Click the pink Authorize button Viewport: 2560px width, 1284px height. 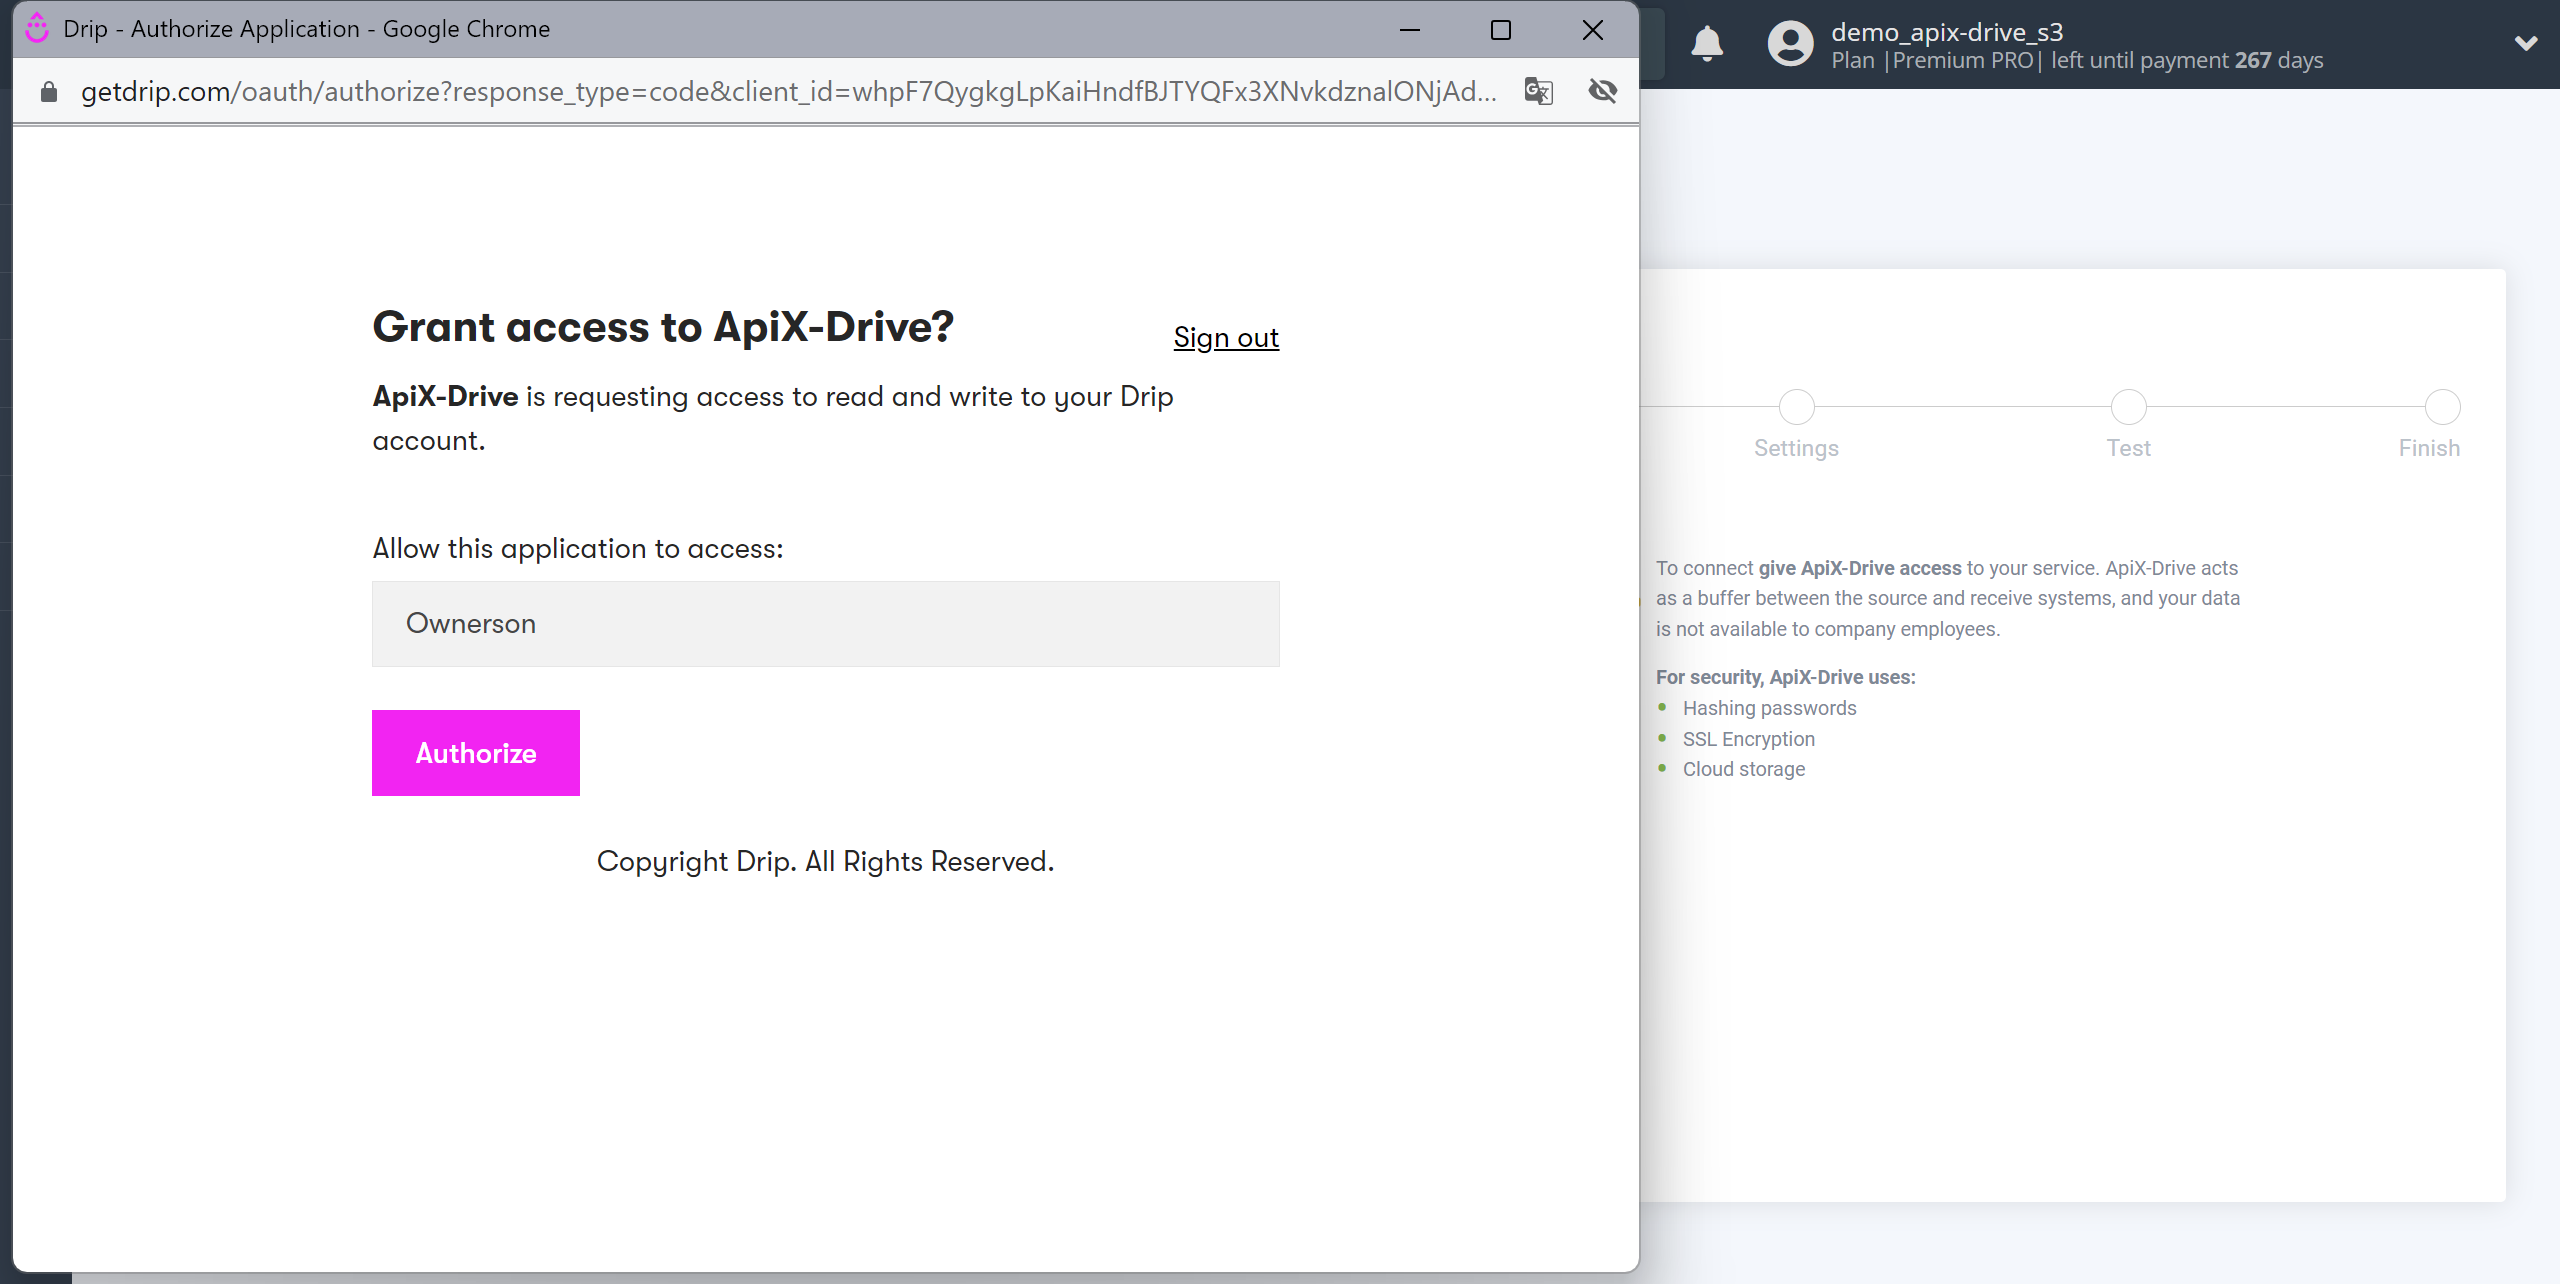(x=476, y=753)
